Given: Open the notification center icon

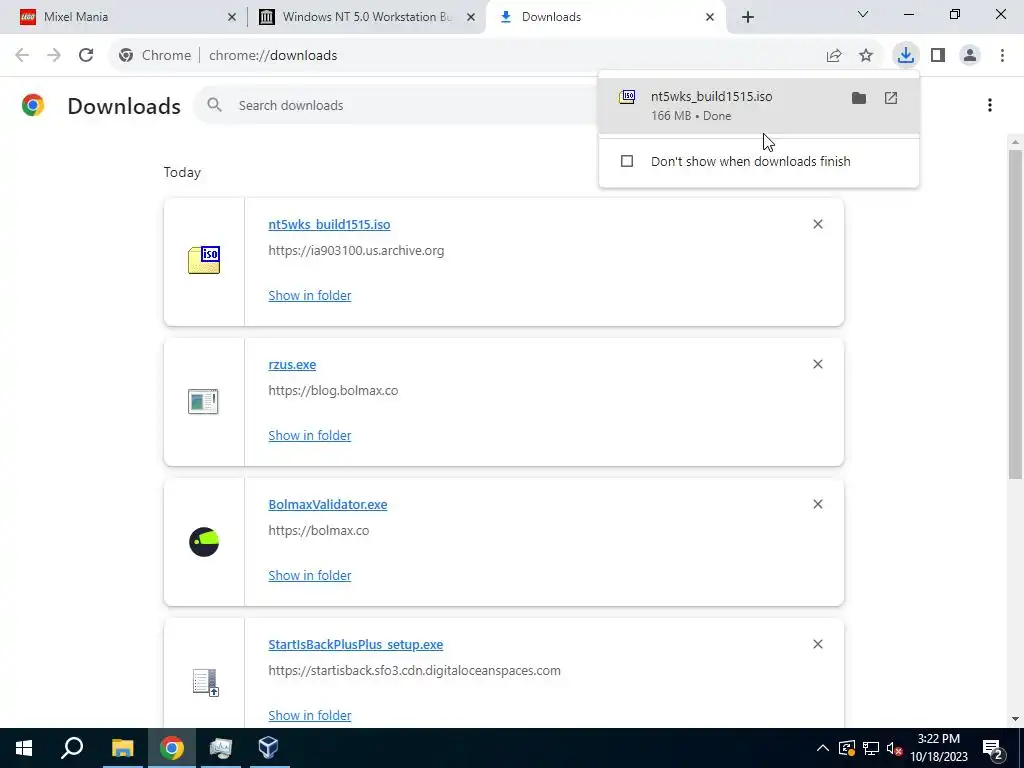Looking at the screenshot, I should point(993,748).
